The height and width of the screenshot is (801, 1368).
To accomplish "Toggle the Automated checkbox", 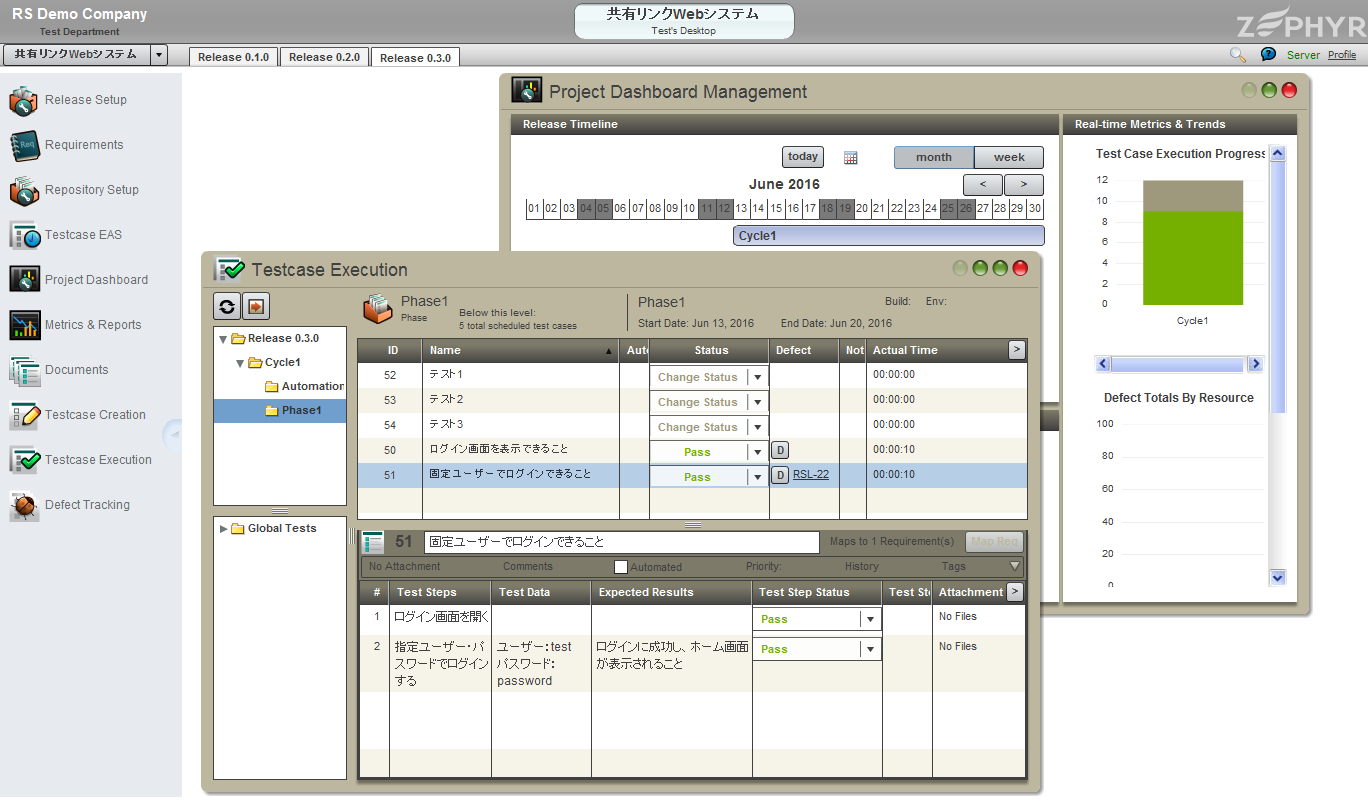I will coord(621,567).
